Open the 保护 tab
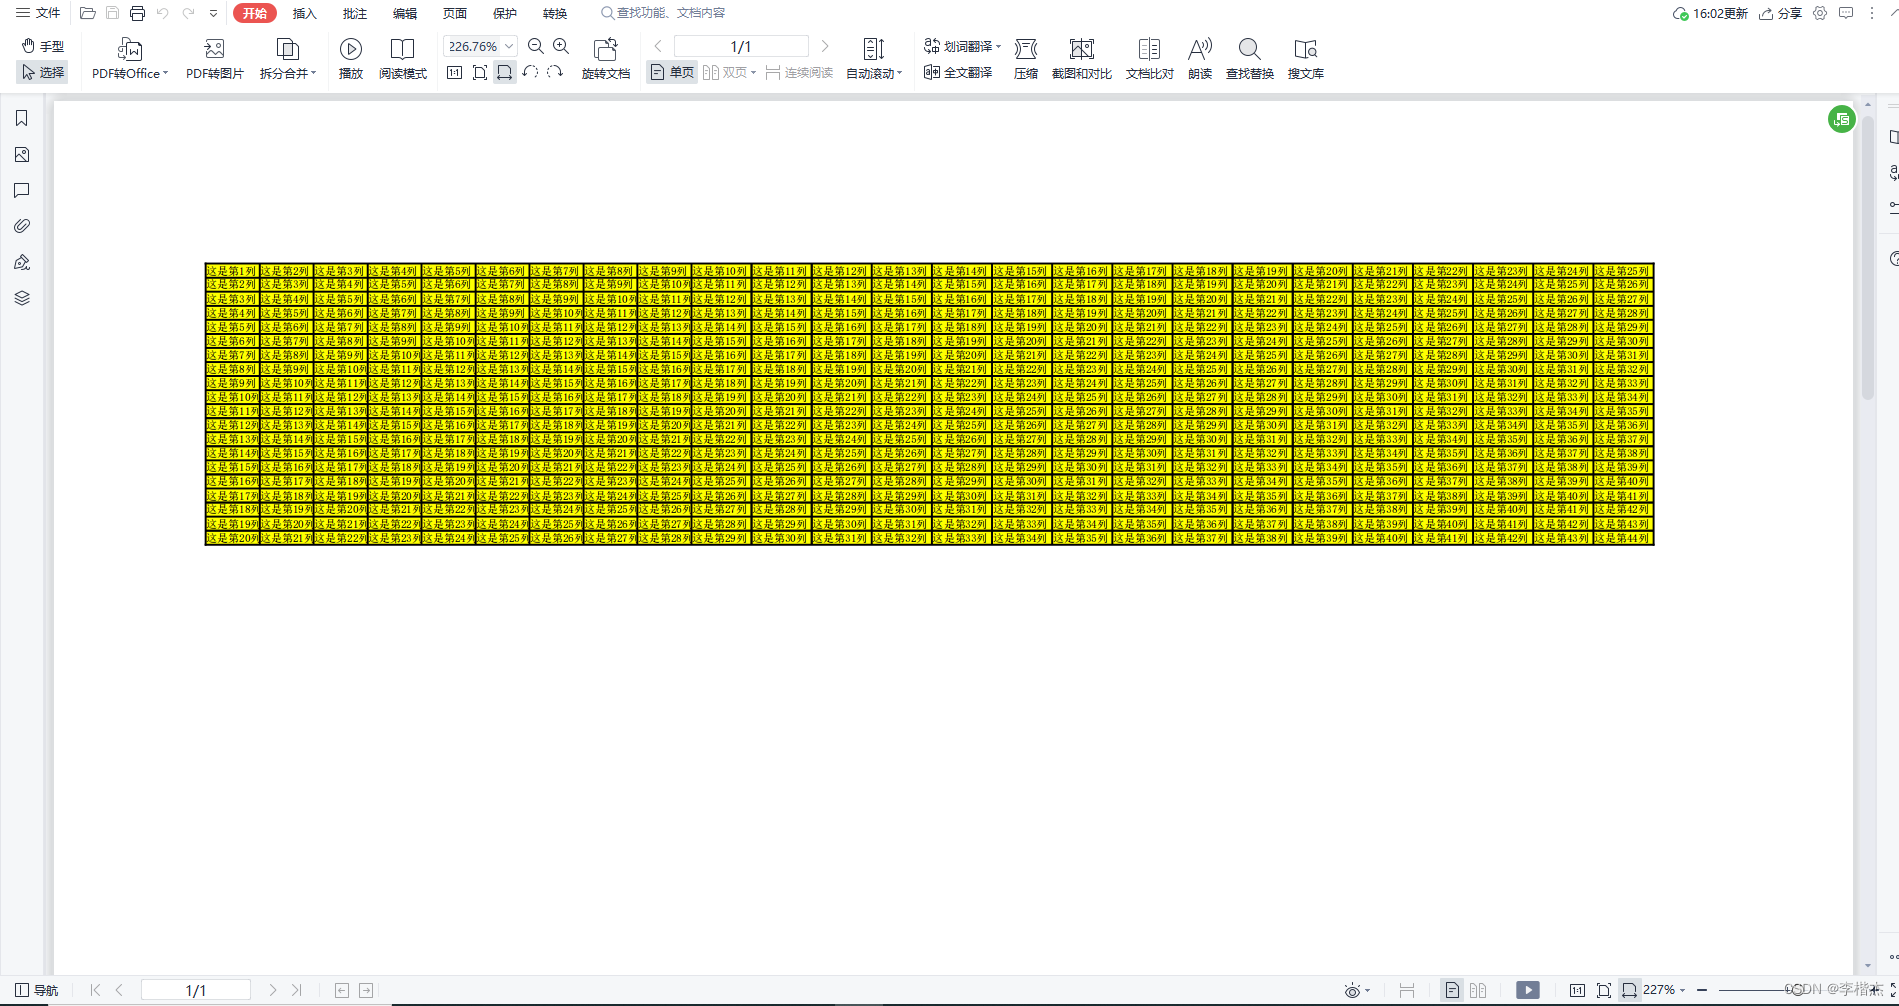Image resolution: width=1899 pixels, height=1006 pixels. [505, 13]
